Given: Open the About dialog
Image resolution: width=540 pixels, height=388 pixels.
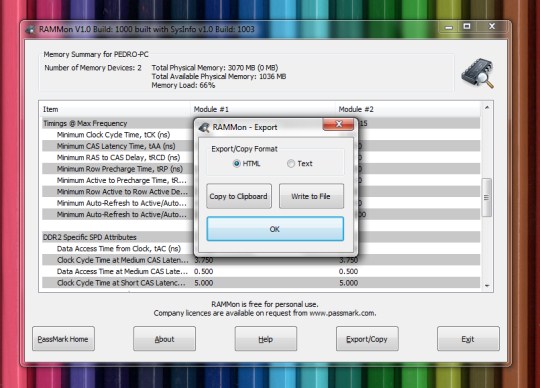Looking at the screenshot, I should [x=165, y=339].
